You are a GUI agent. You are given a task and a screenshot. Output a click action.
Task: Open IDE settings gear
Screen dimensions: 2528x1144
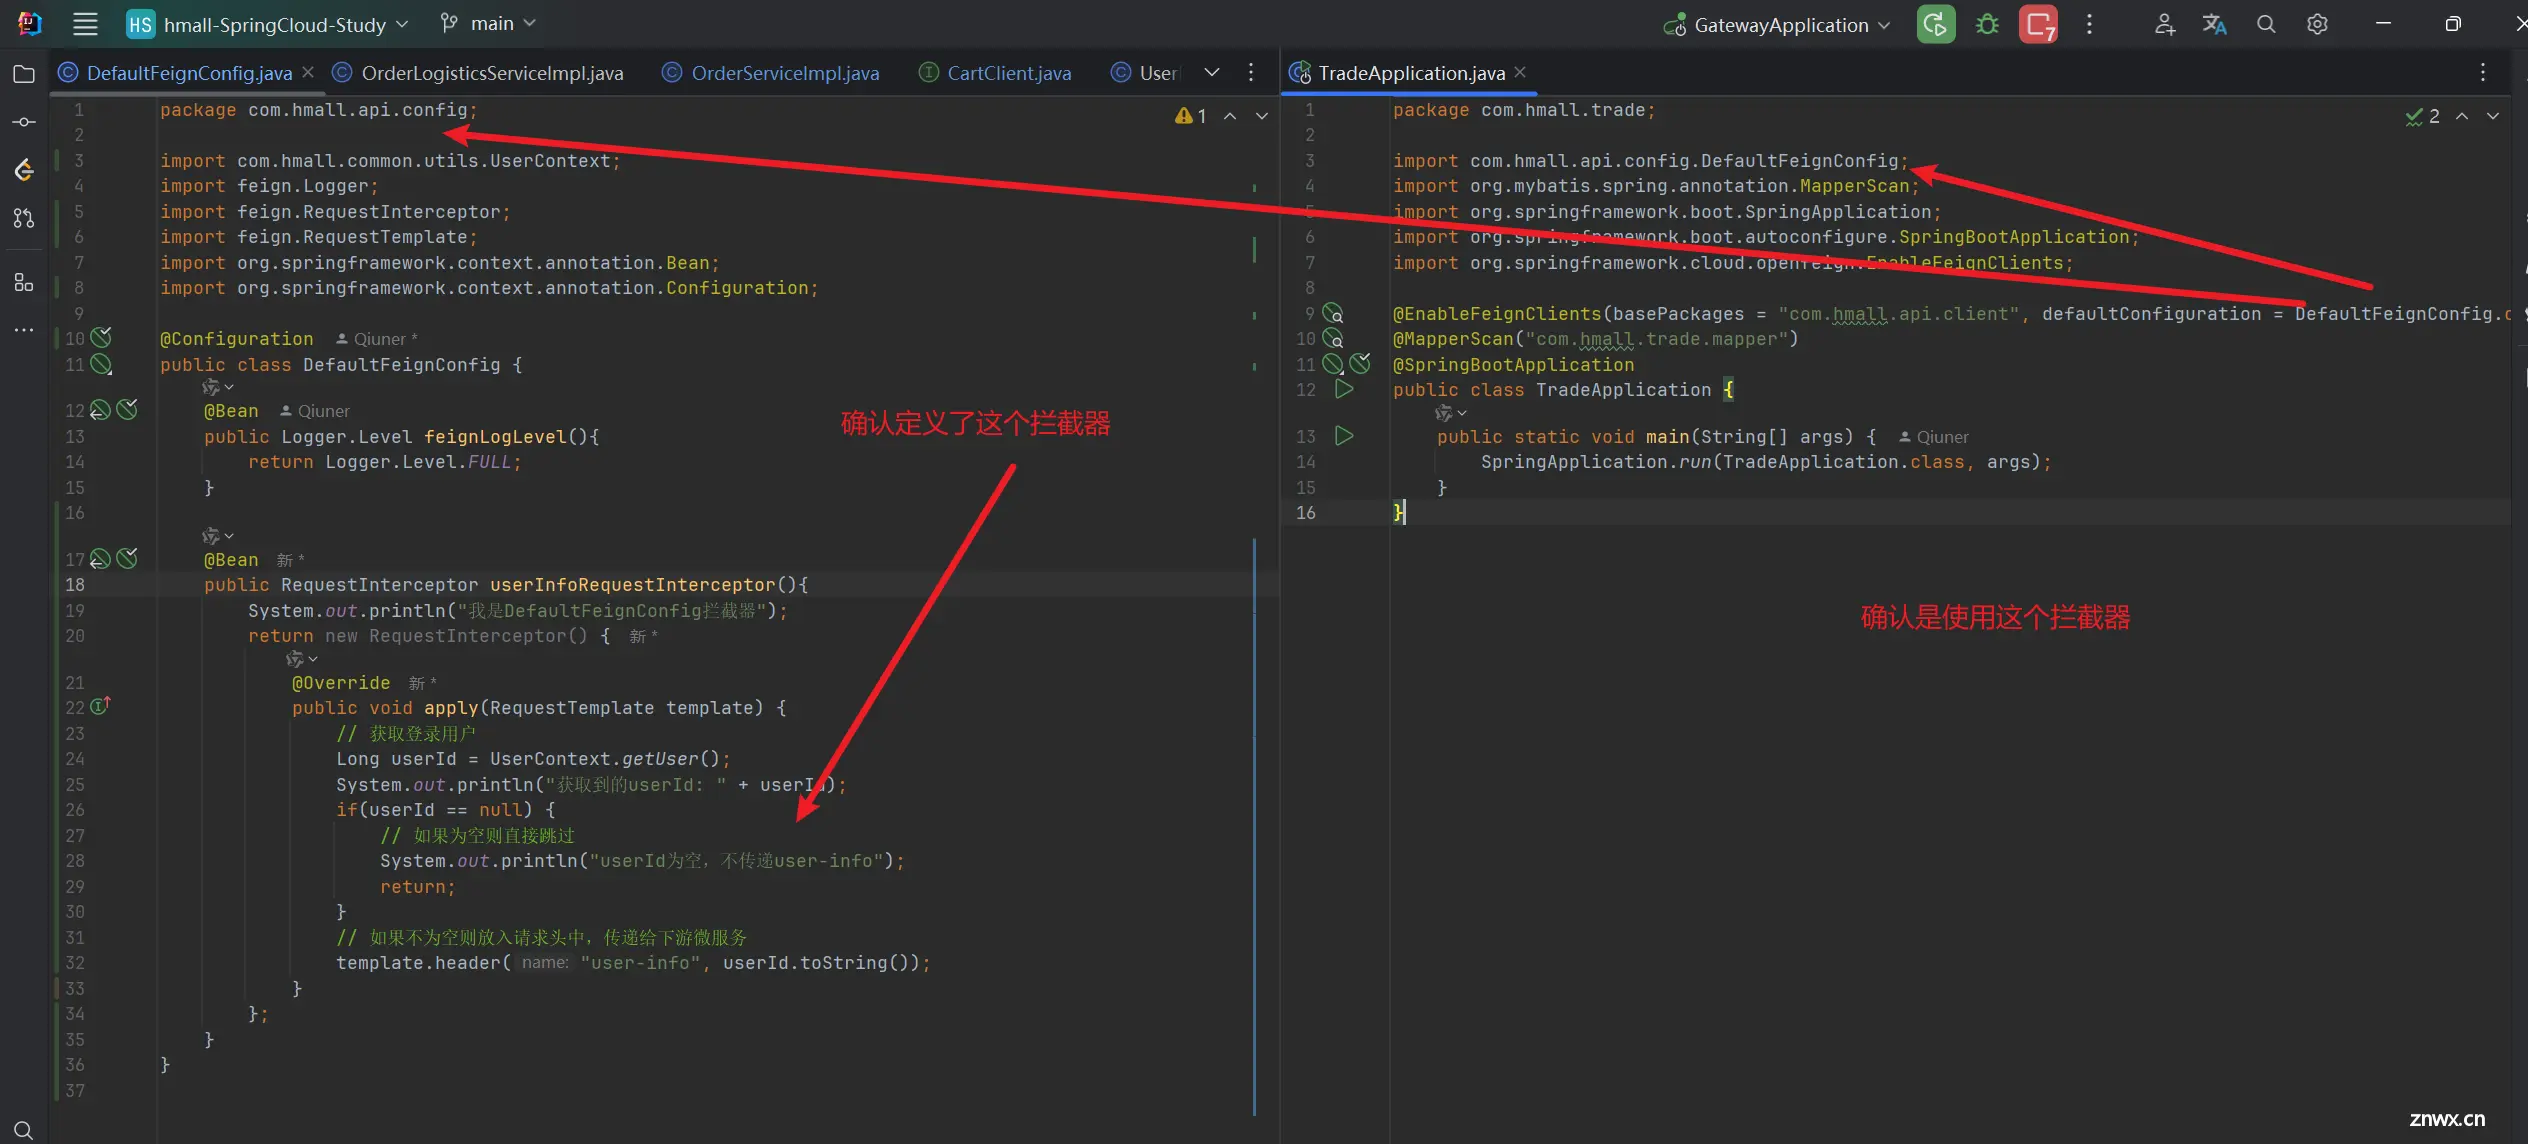(x=2317, y=24)
